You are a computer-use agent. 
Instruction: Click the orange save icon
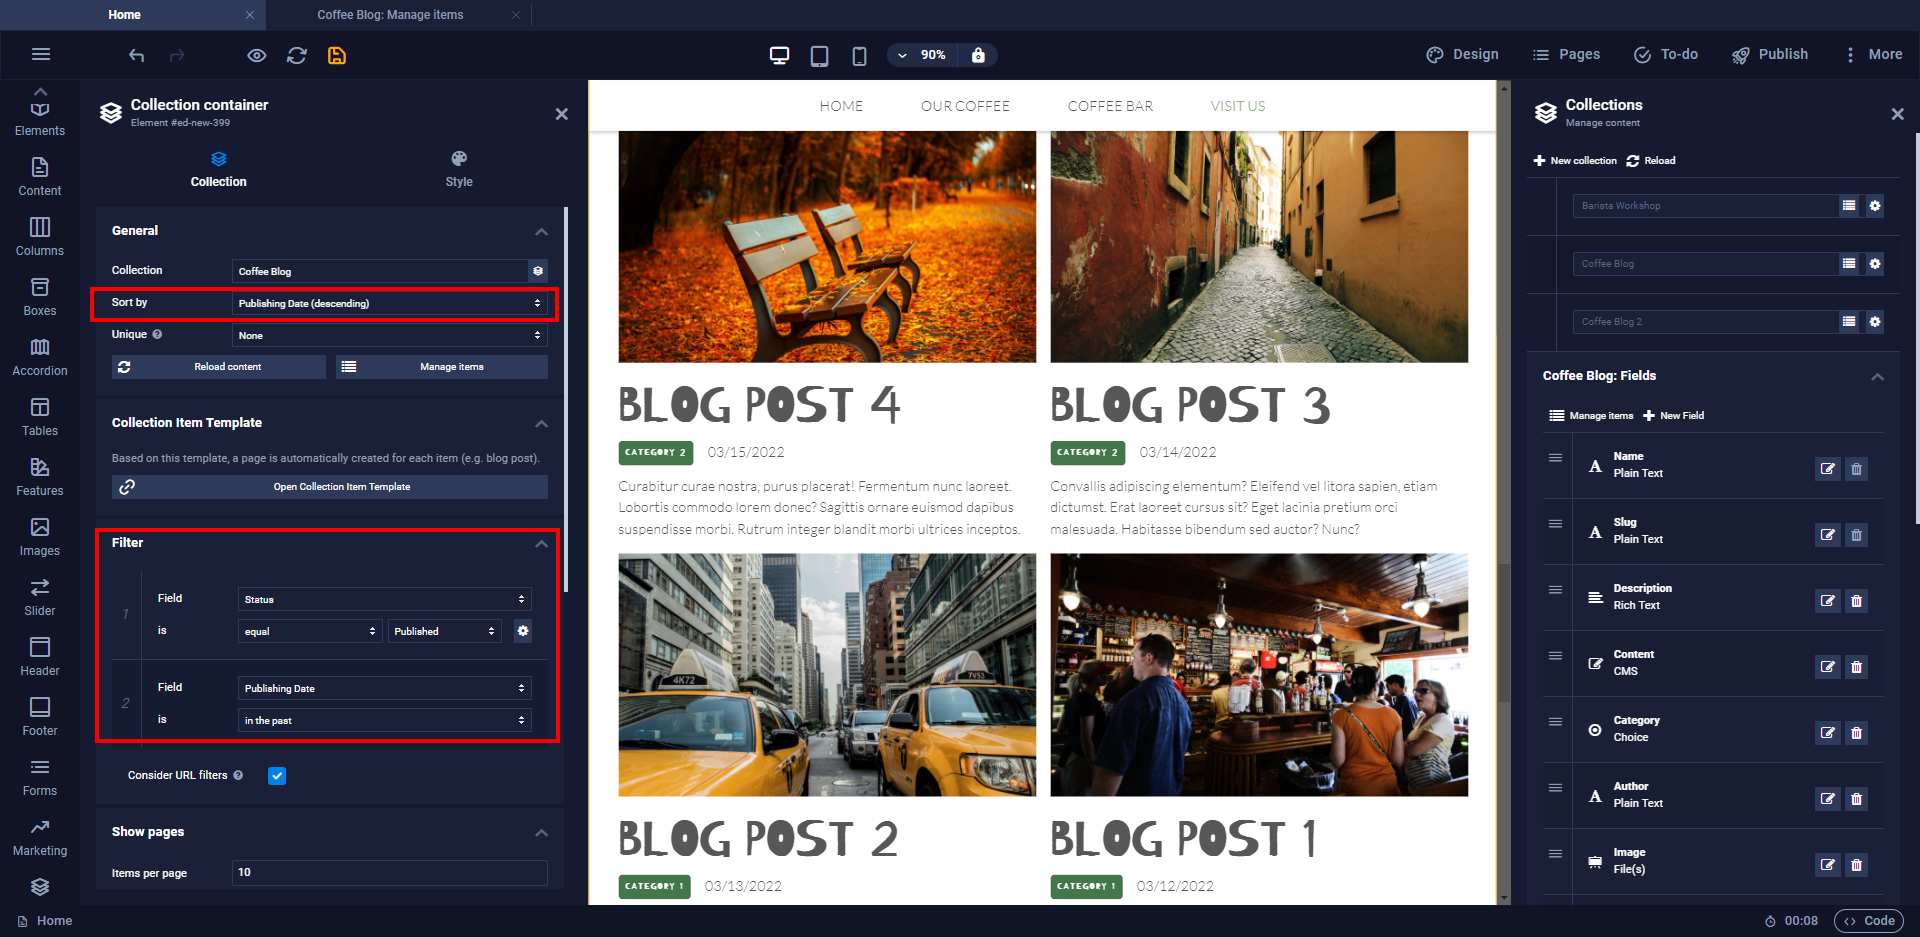tap(337, 56)
